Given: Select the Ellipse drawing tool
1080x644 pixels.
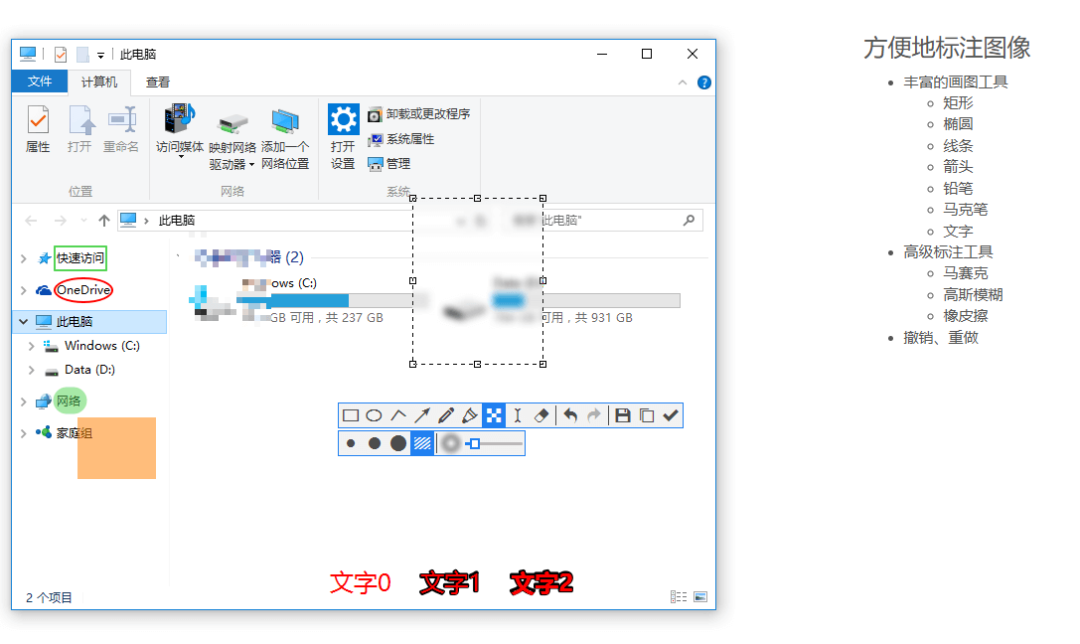Looking at the screenshot, I should pyautogui.click(x=373, y=415).
